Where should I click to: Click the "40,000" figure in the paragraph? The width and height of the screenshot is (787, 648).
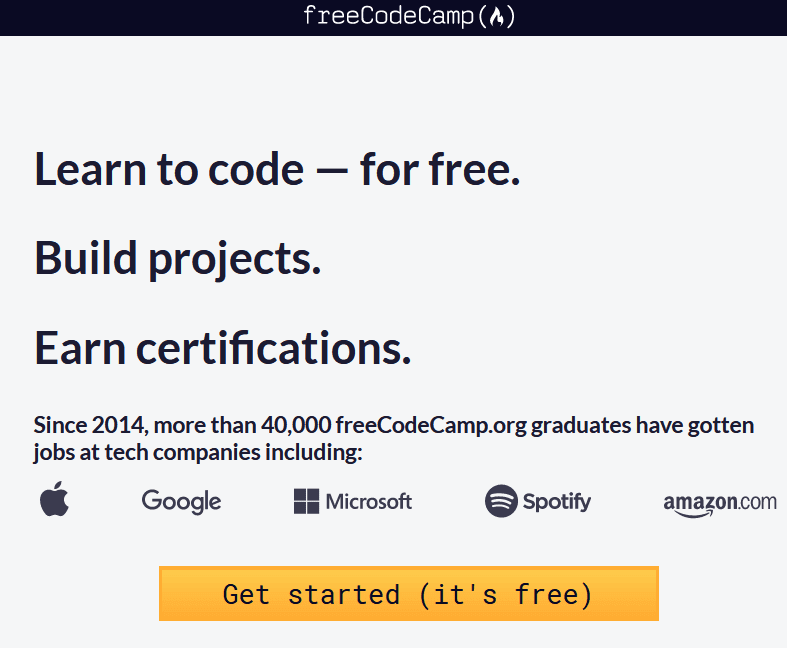[x=296, y=425]
